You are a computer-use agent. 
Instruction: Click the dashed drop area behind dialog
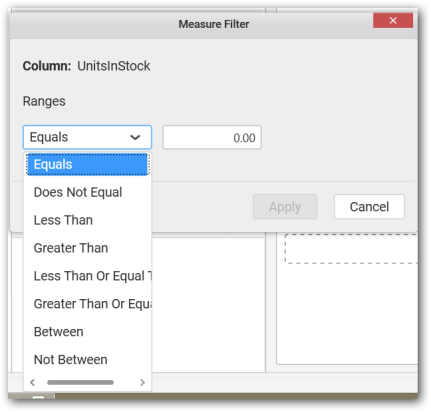351,249
